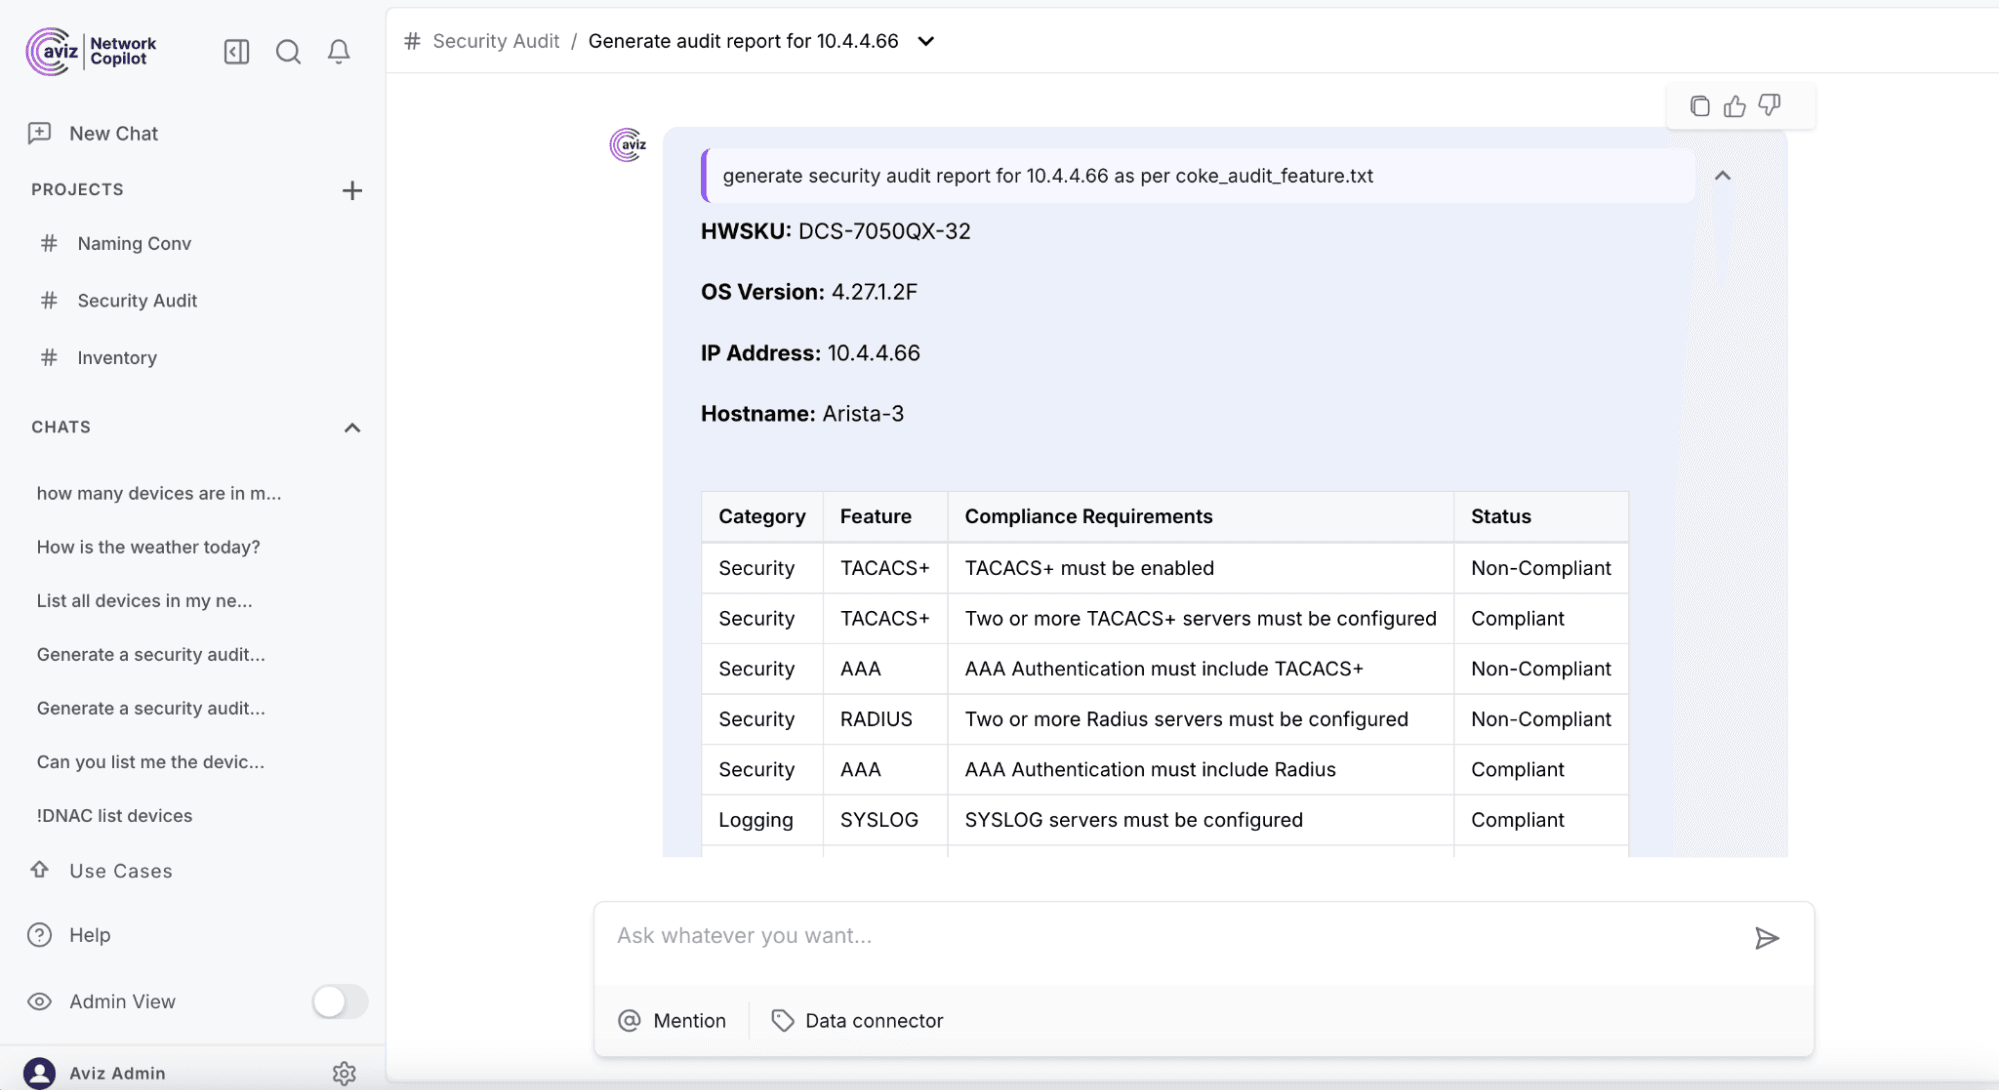Open the Use Cases page
The height and width of the screenshot is (1091, 1999).
coord(120,870)
